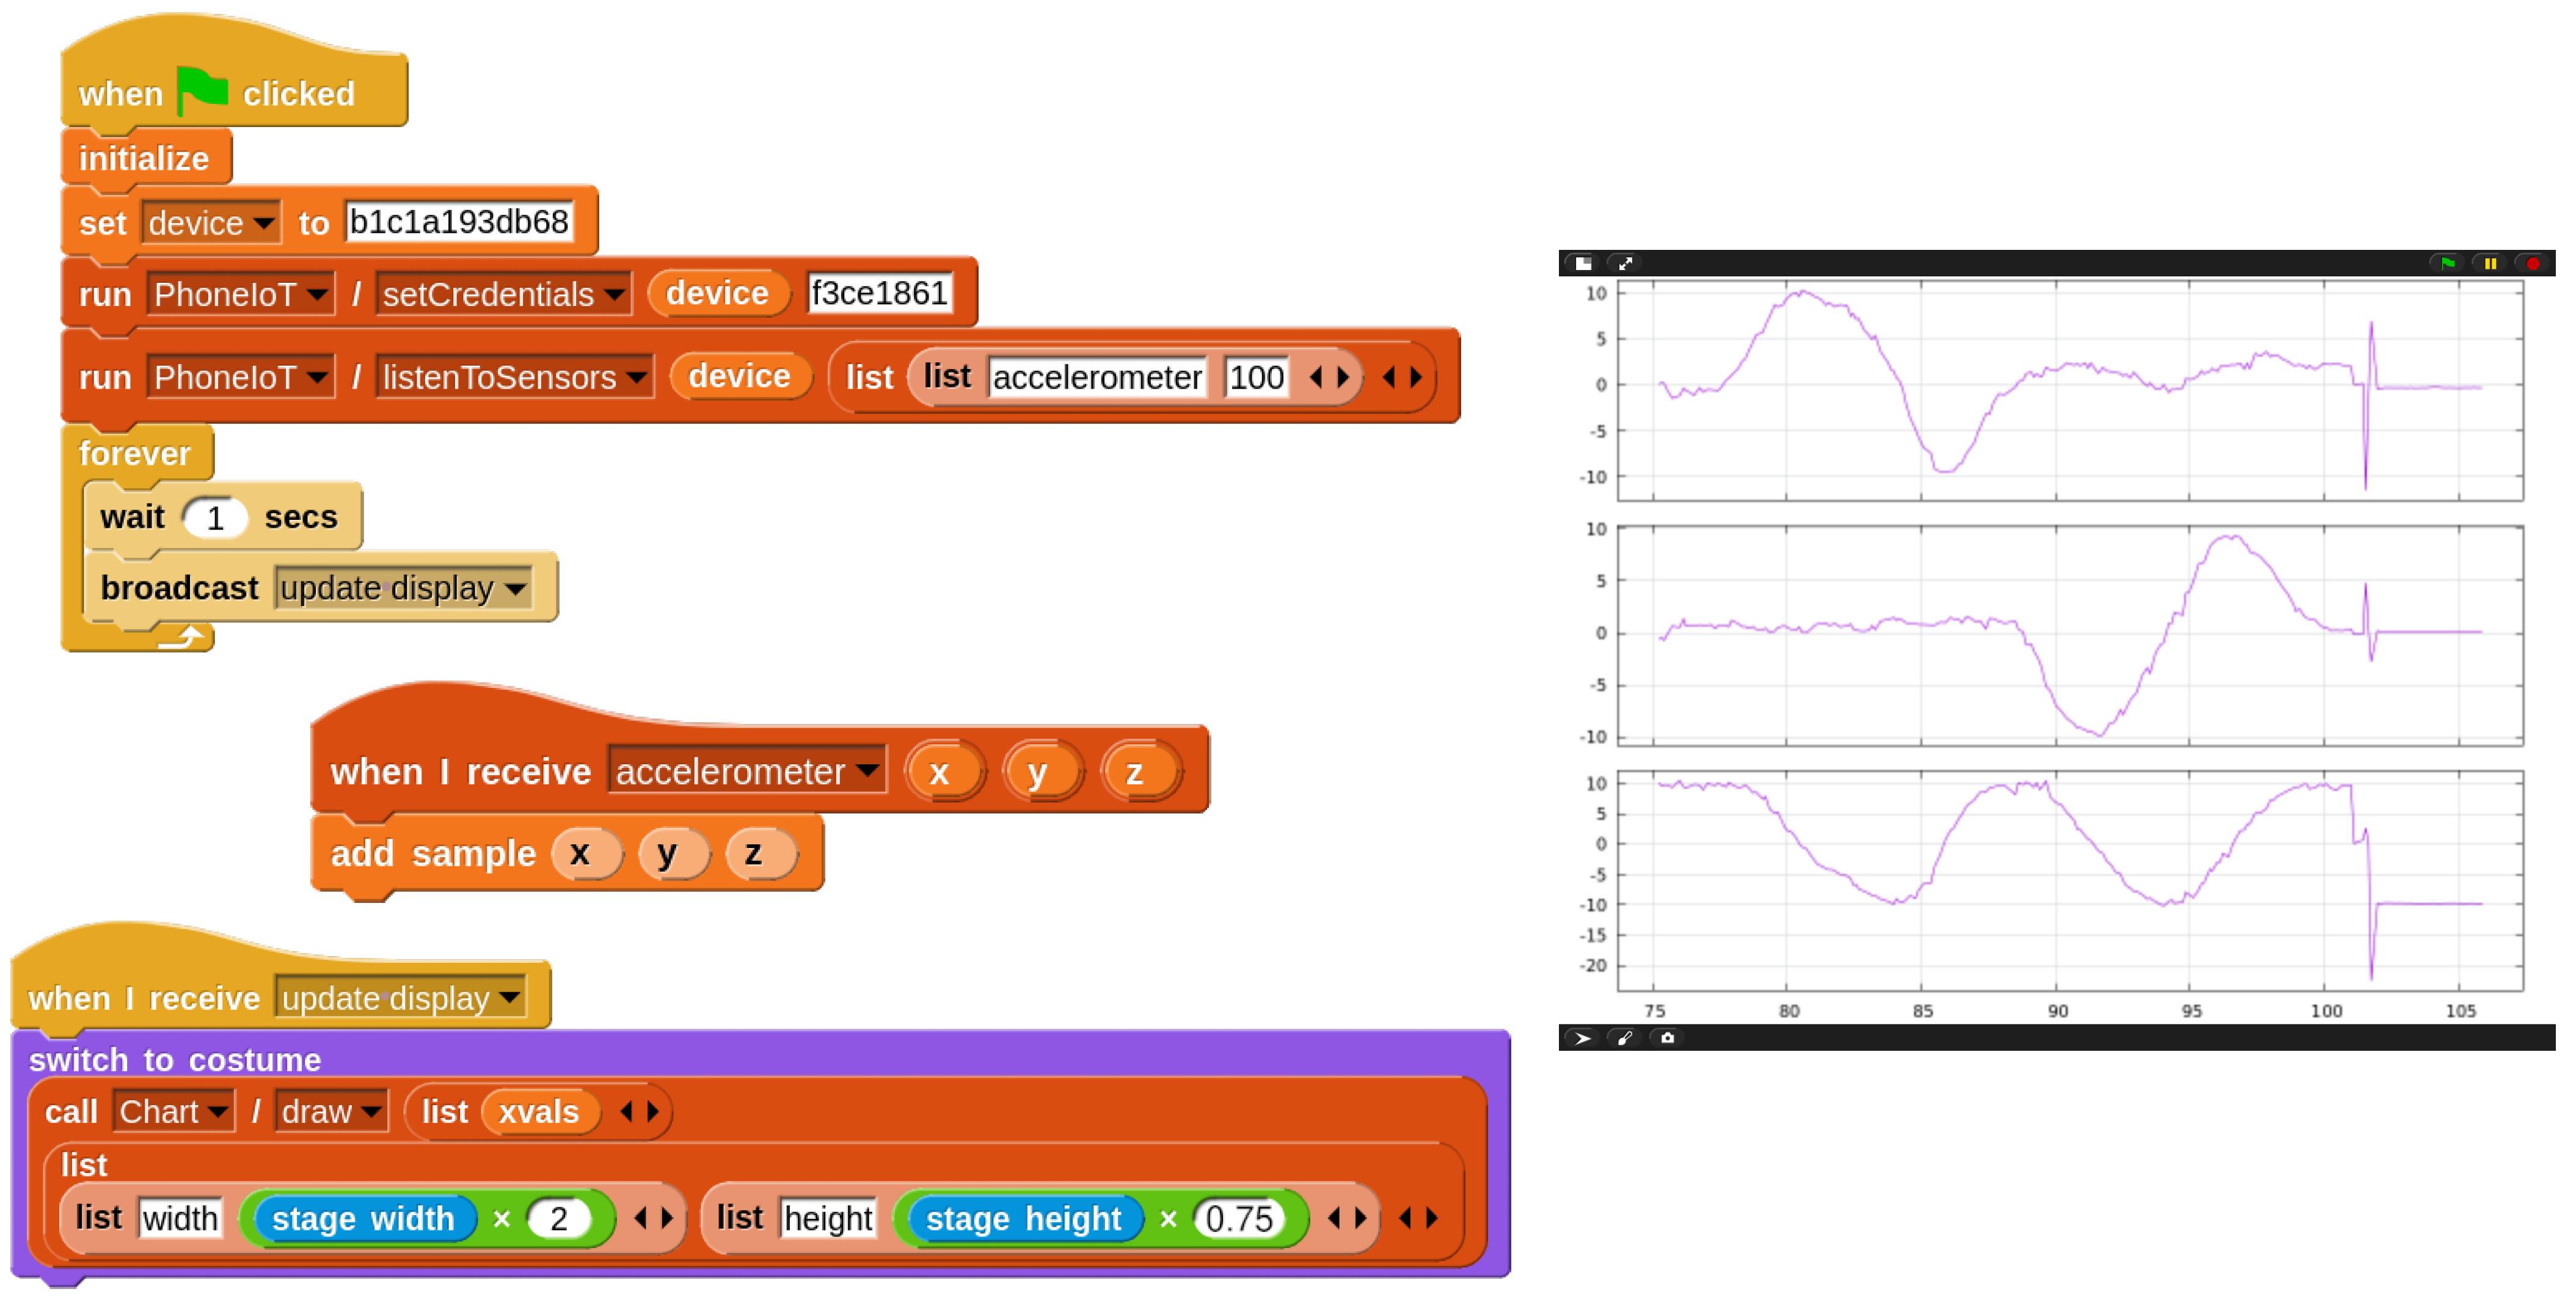
Task: Click the accelerometer message dropdown in receive hat
Action: point(867,770)
